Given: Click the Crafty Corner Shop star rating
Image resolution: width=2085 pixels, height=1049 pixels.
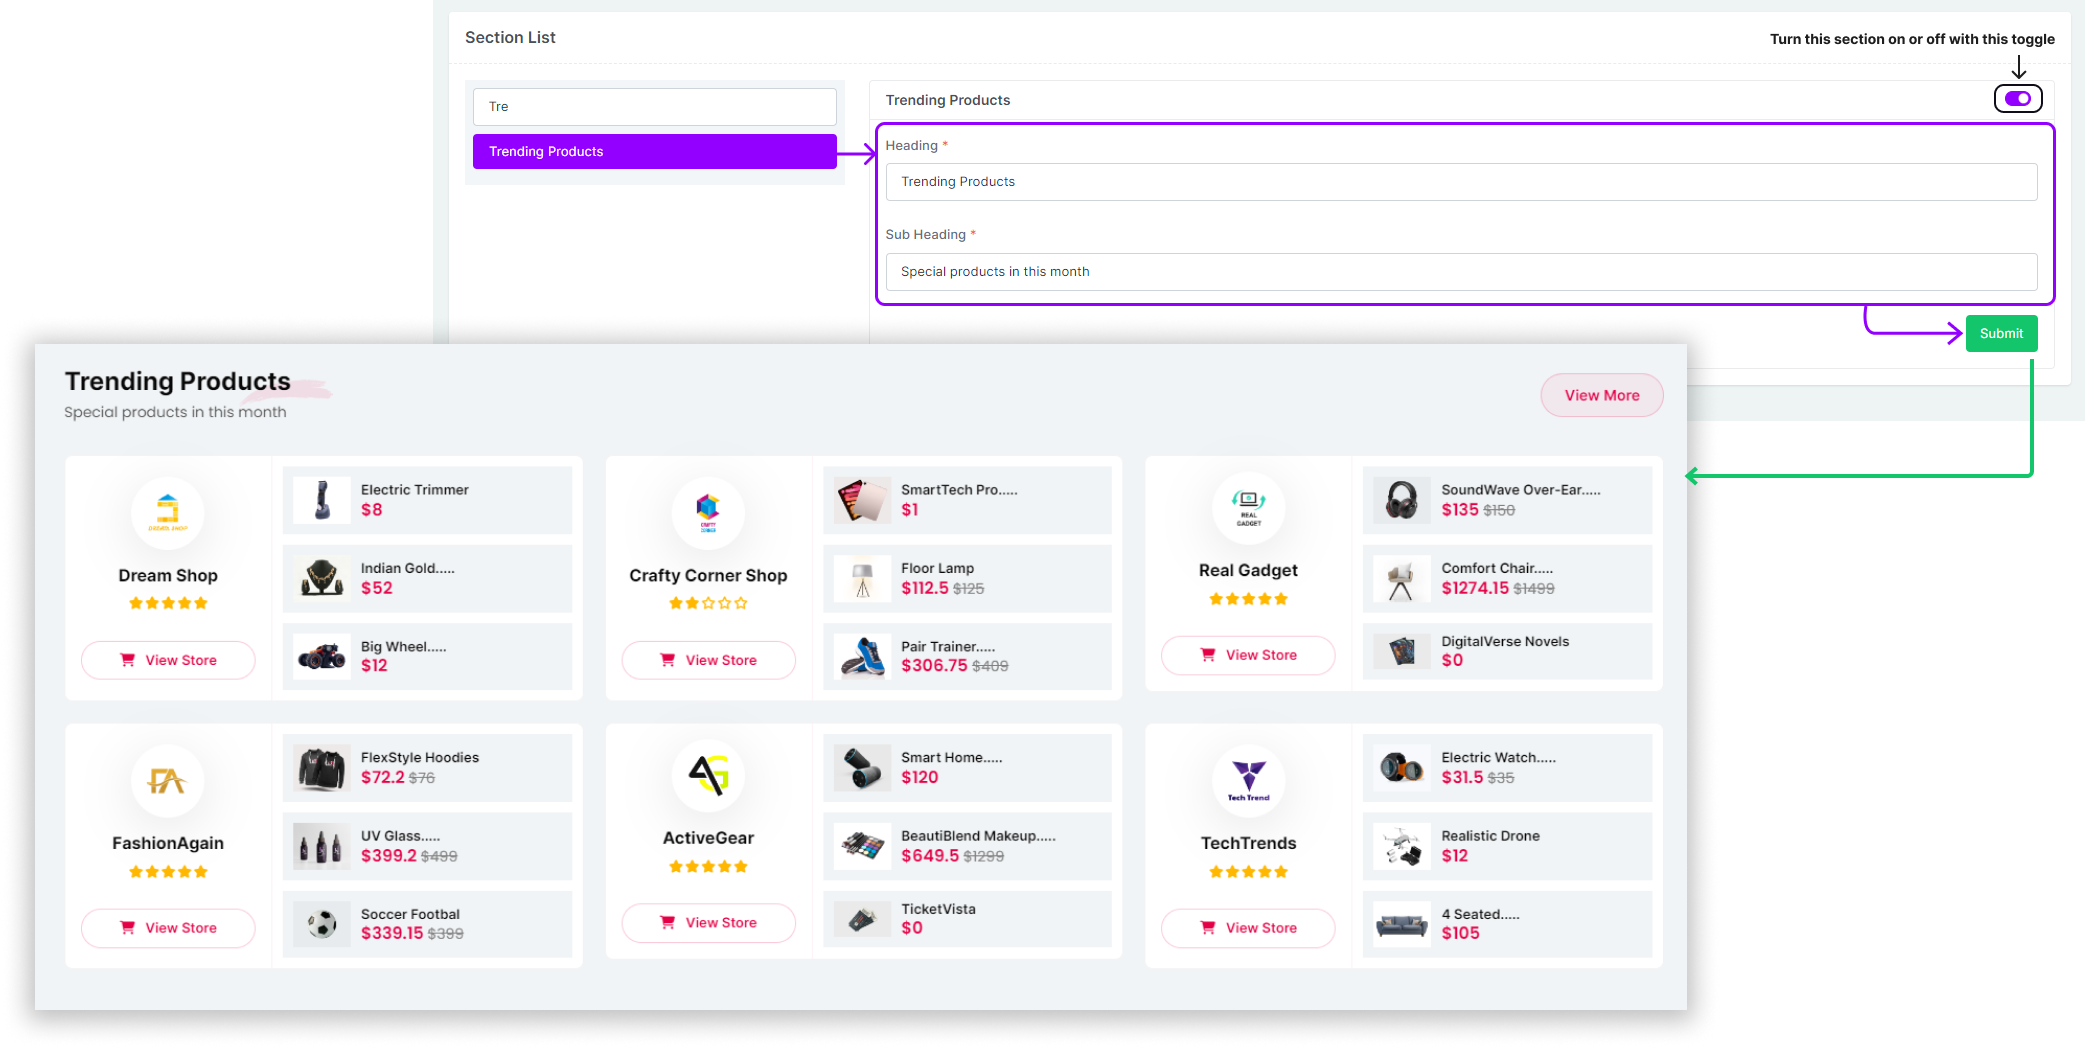Looking at the screenshot, I should (x=708, y=603).
